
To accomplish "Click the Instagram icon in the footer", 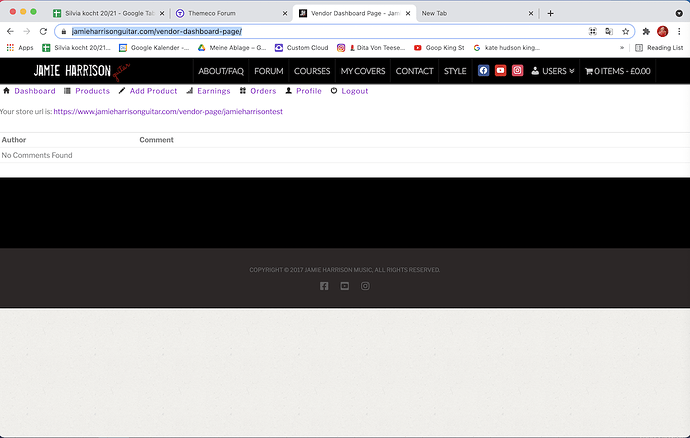I will tap(365, 286).
